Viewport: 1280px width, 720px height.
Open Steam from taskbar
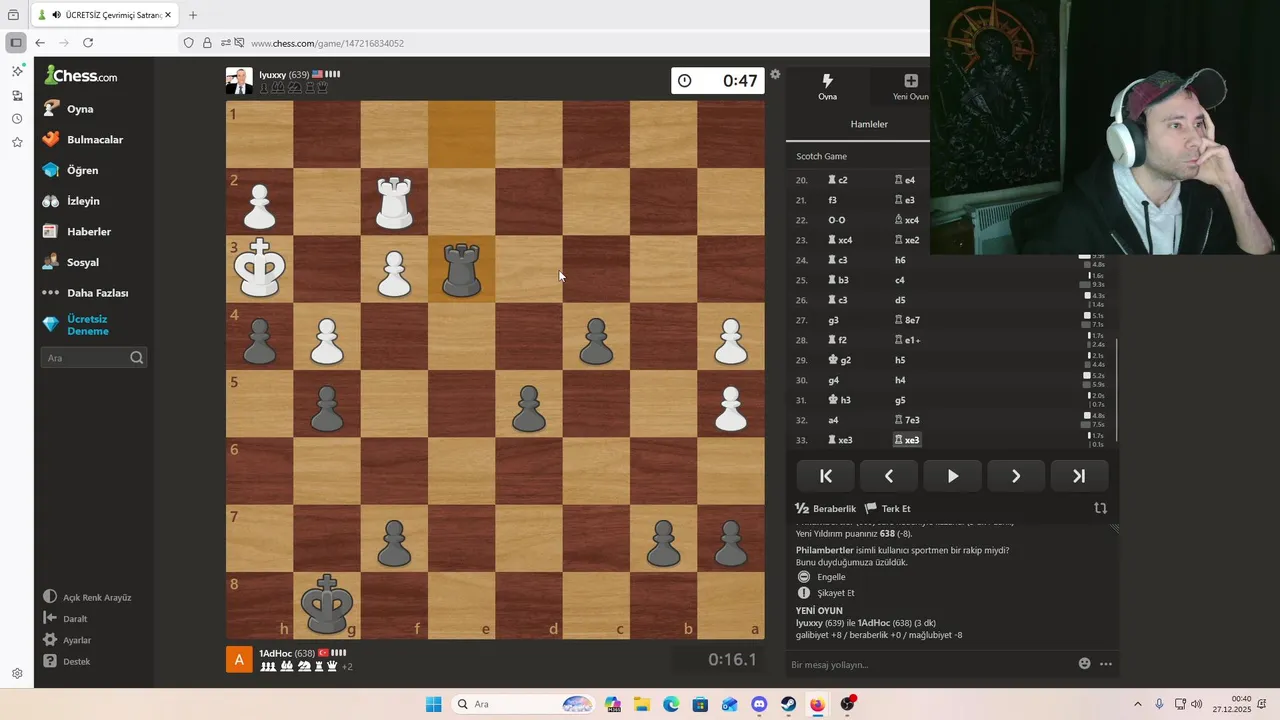click(x=788, y=704)
